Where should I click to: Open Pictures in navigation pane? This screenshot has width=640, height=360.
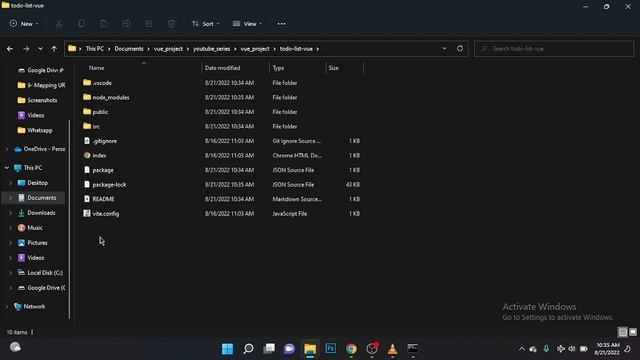coord(33,243)
